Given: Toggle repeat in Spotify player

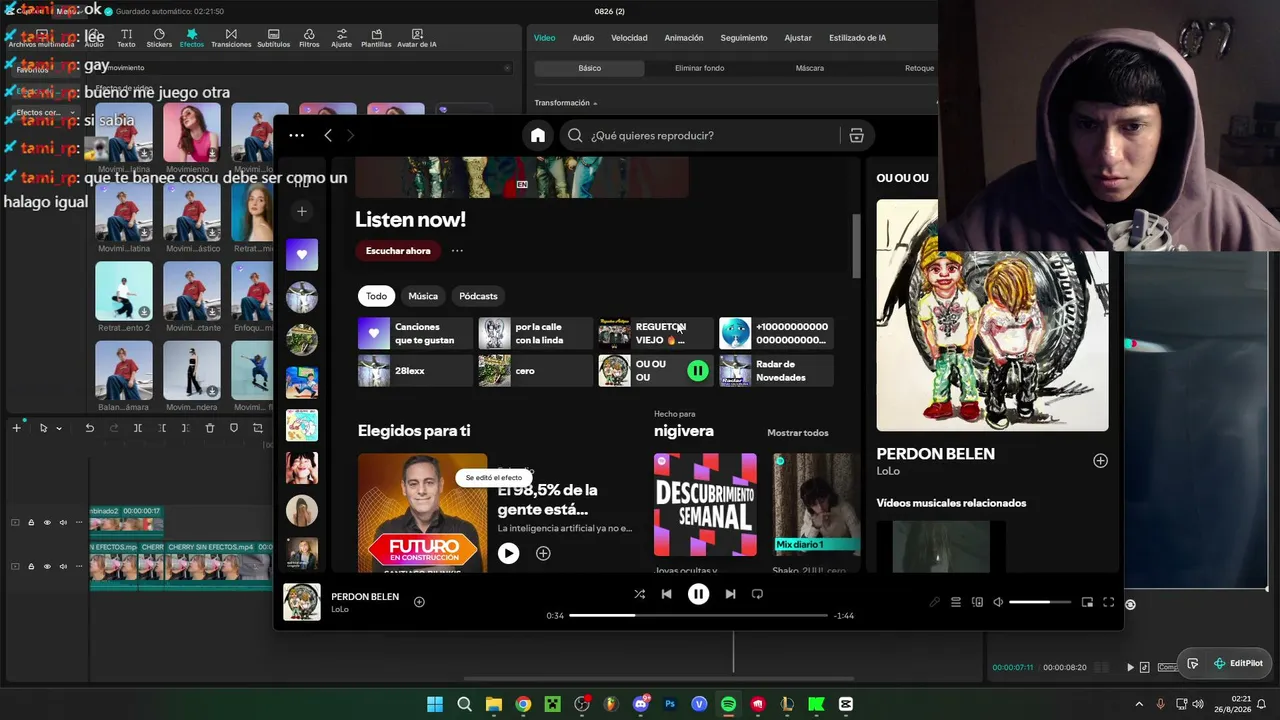Looking at the screenshot, I should point(757,594).
